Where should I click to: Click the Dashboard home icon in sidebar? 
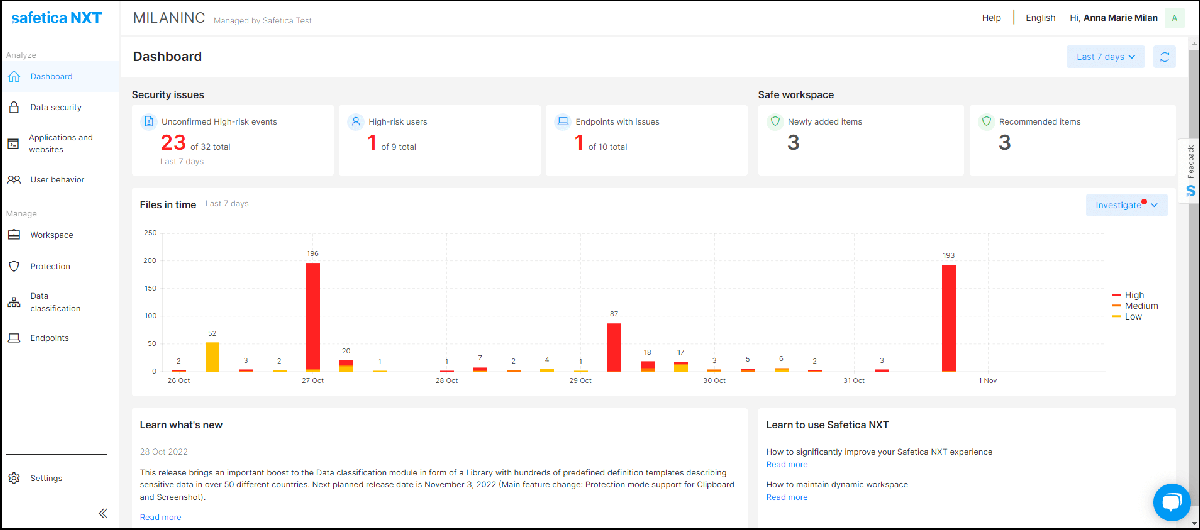tap(14, 77)
